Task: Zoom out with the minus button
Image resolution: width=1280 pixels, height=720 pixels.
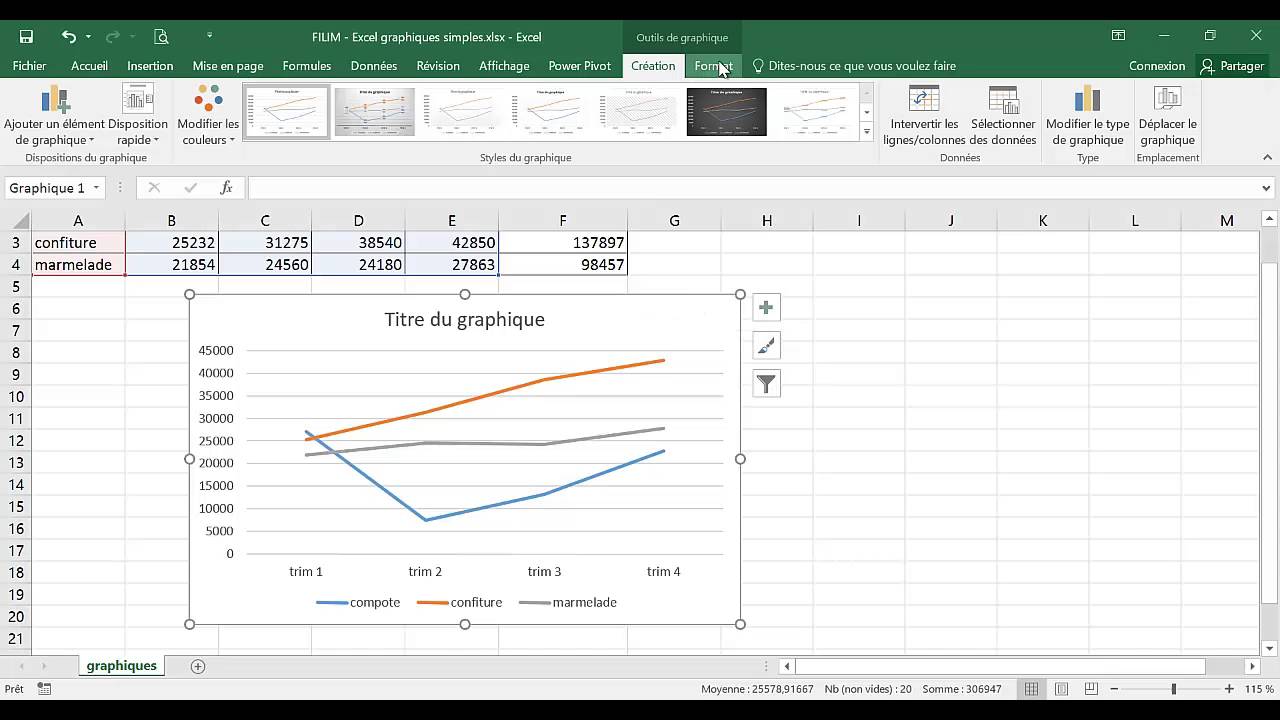Action: point(1114,689)
